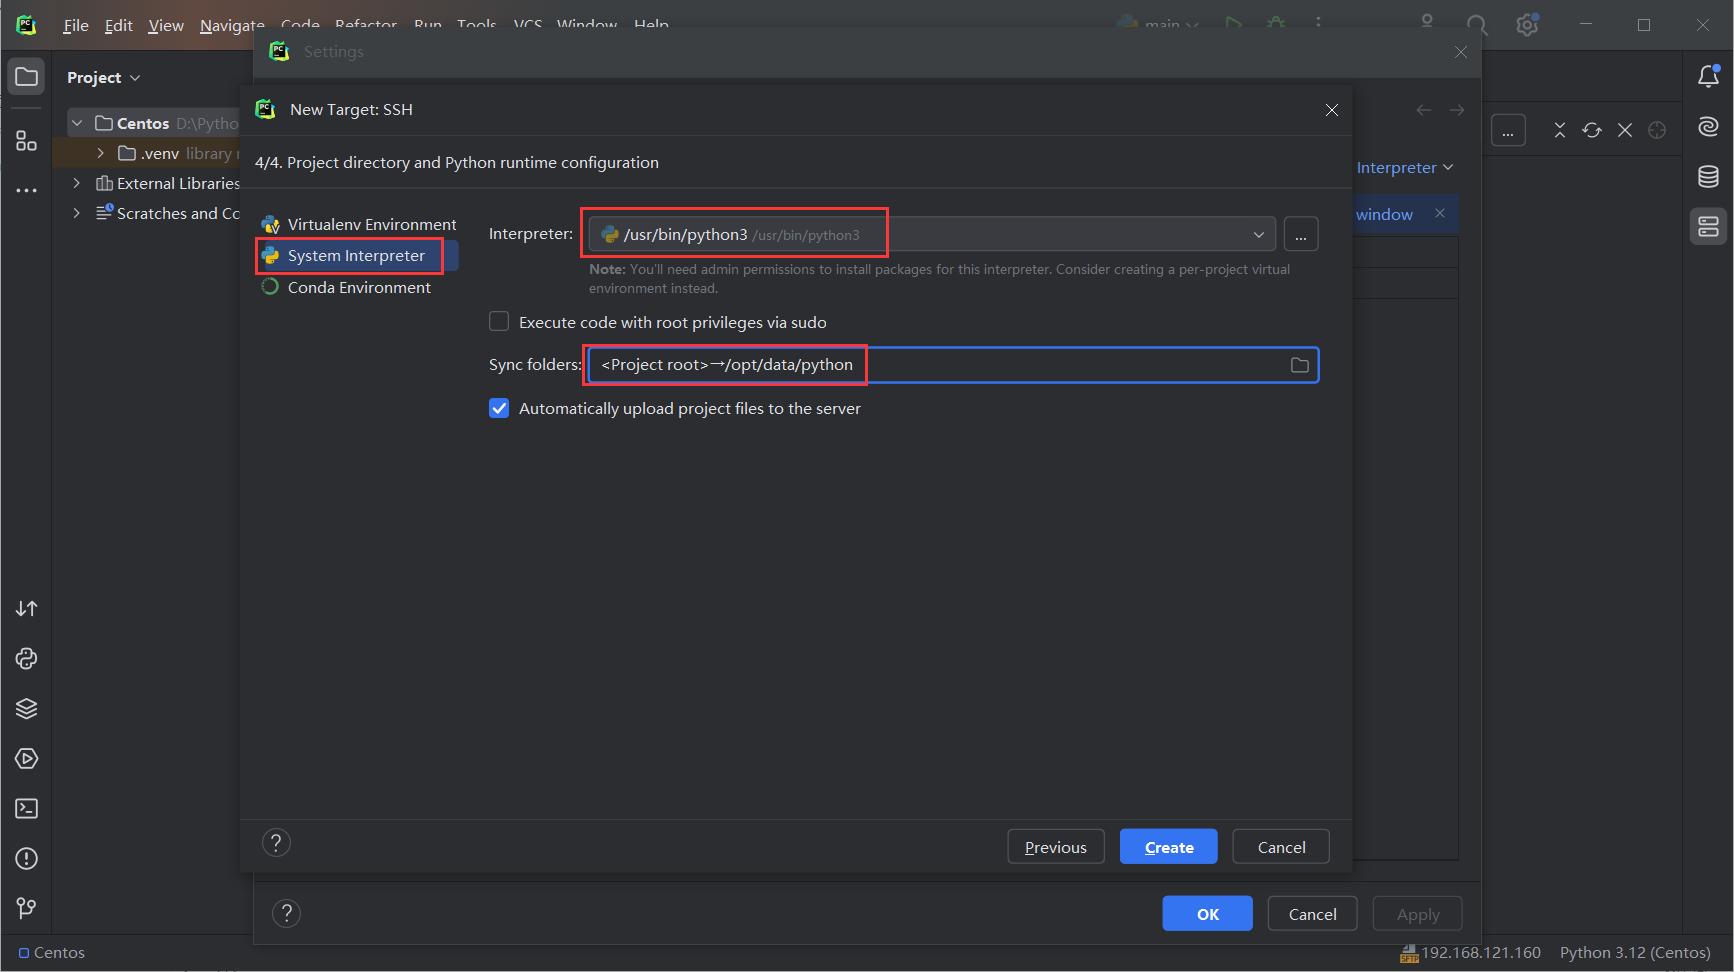Click the Previous button
Viewport: 1734px width, 972px height.
pyautogui.click(x=1055, y=847)
